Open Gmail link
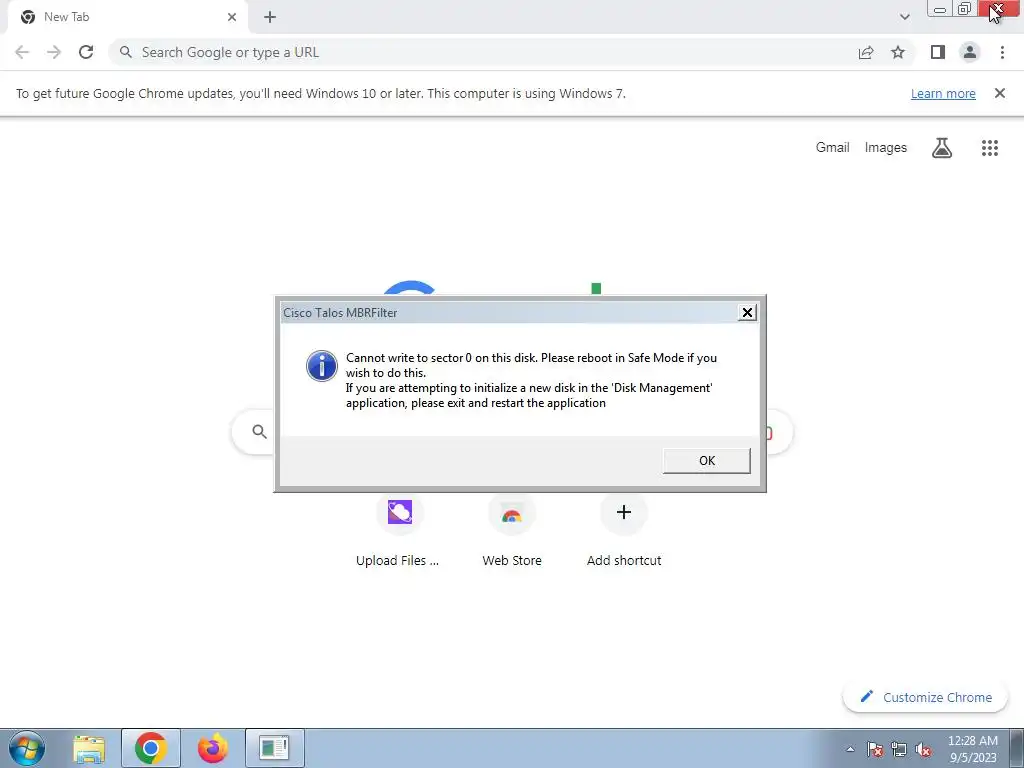 point(833,148)
